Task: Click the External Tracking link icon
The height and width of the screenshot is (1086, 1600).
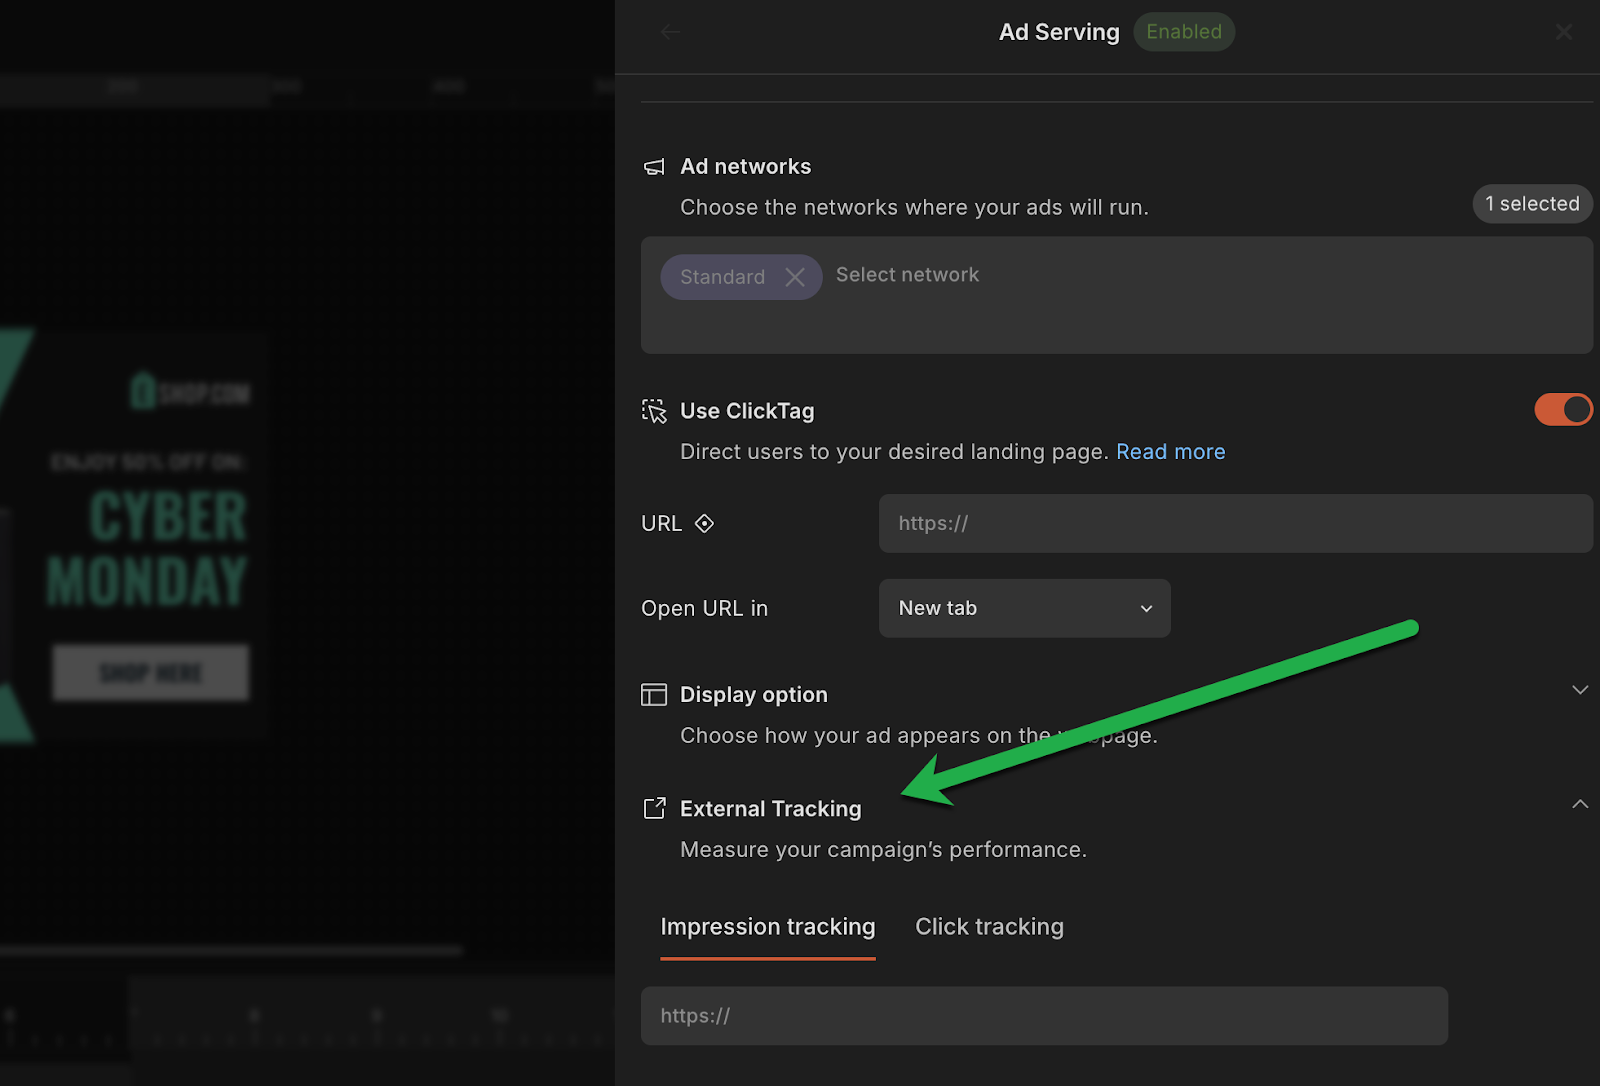Action: pos(654,809)
